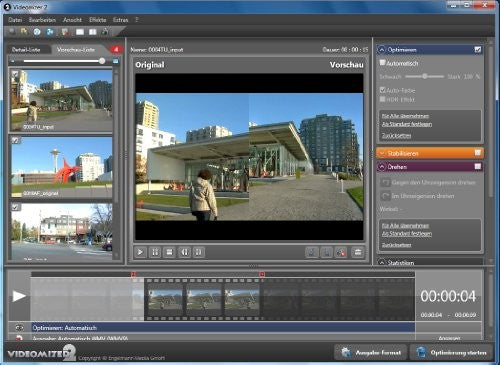
Task: Switch to the Detail-Liste tab
Action: pos(26,50)
